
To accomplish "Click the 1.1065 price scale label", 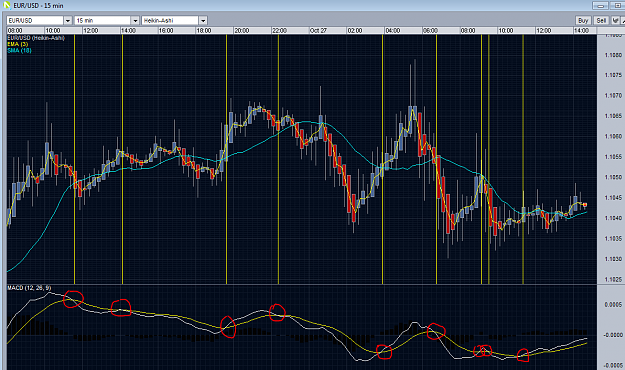I will (x=613, y=116).
